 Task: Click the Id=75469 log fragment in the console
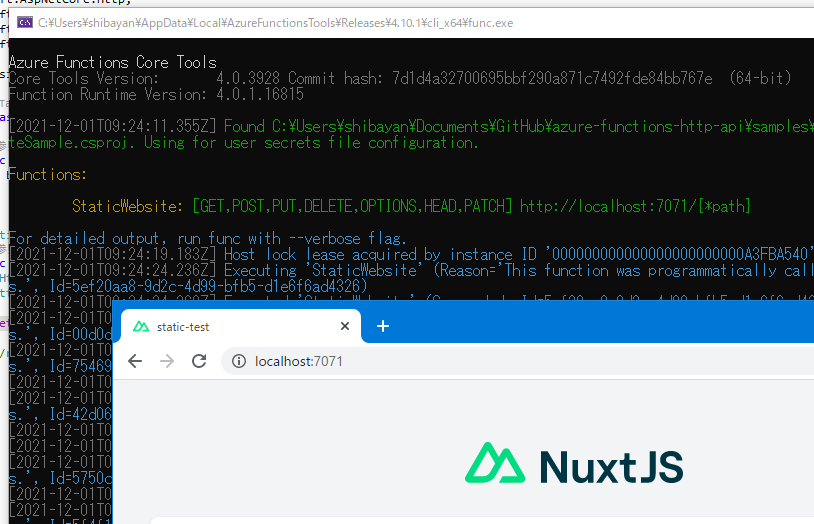click(80, 366)
